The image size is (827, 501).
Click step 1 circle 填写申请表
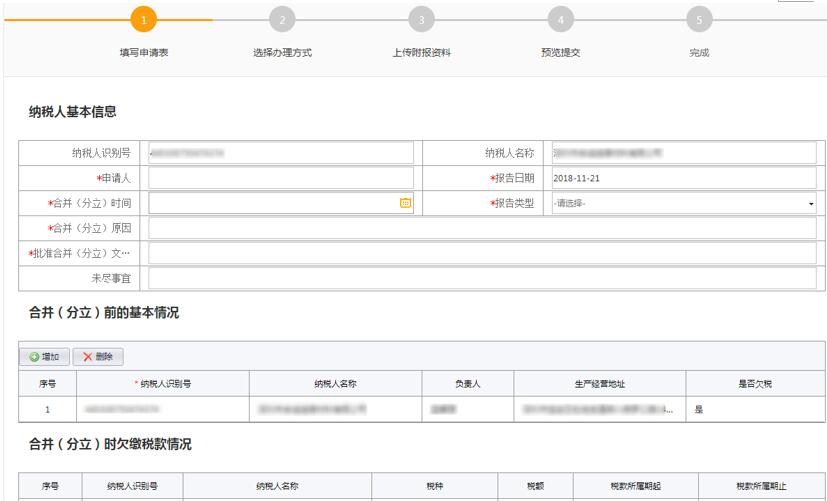(143, 20)
